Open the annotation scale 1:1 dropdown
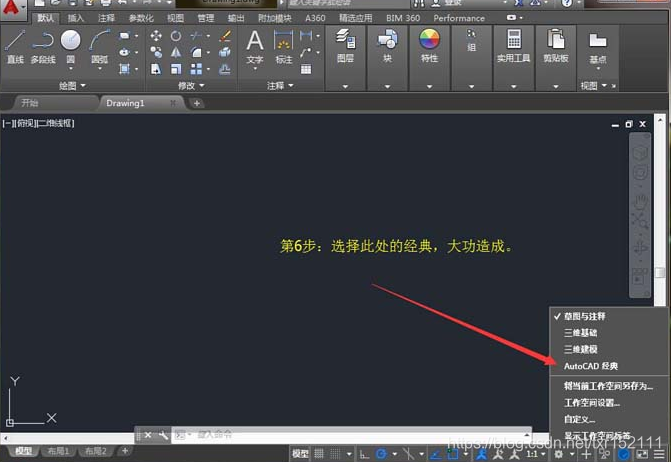The width and height of the screenshot is (671, 462). click(x=536, y=453)
